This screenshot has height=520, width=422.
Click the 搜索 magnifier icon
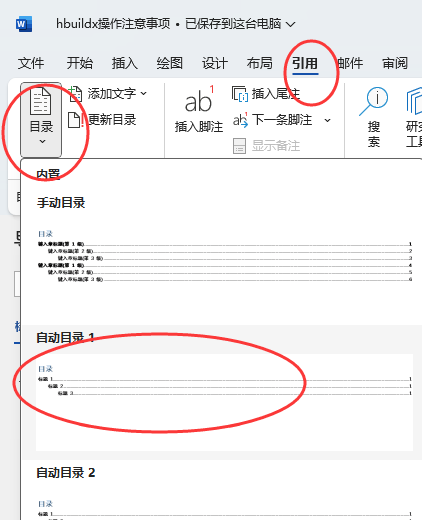(374, 101)
